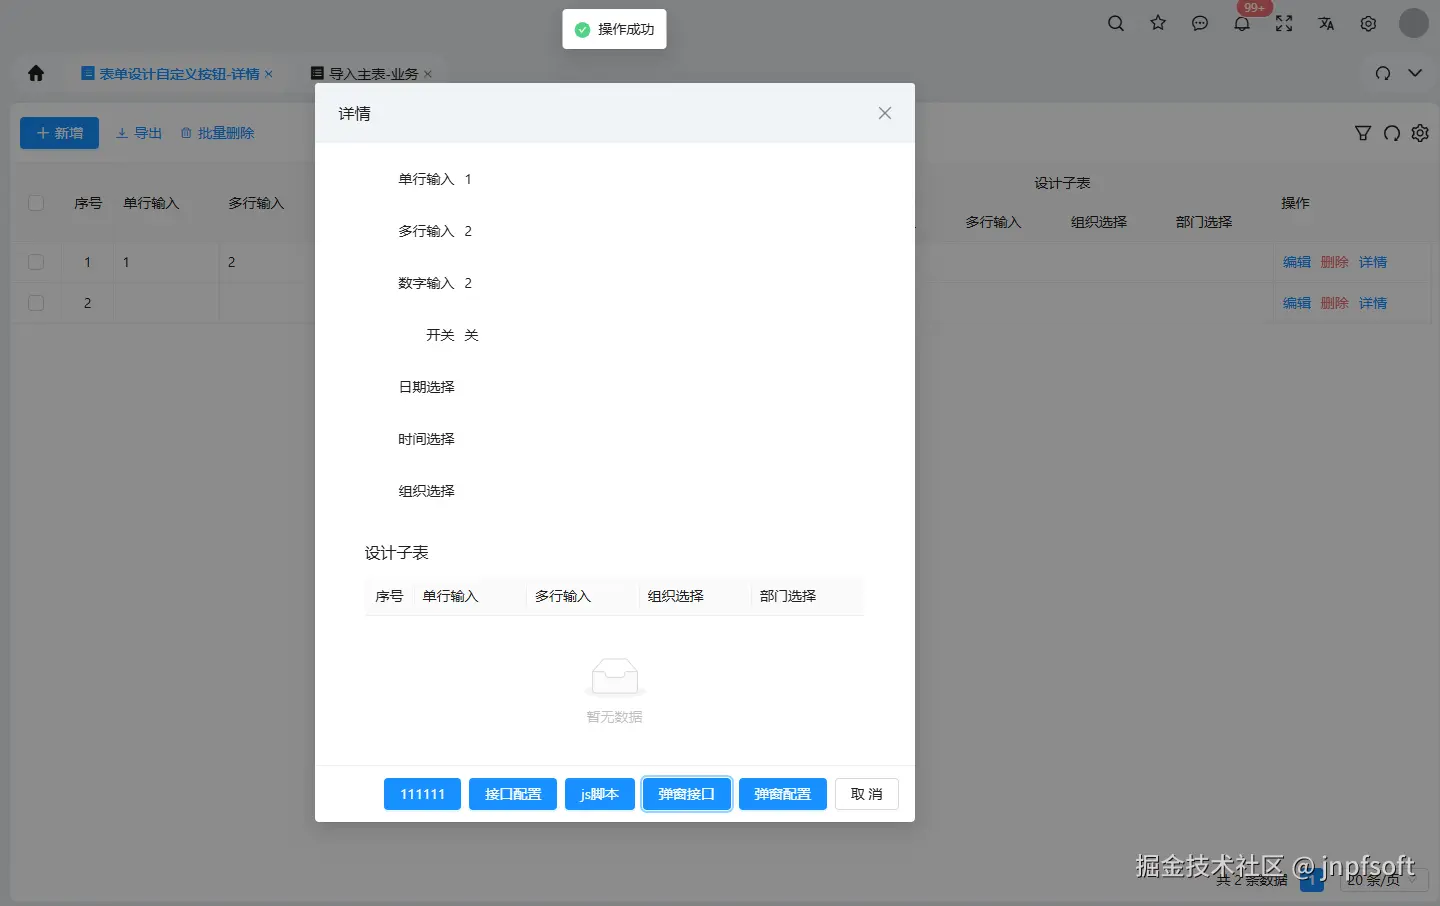Click 删除 link in row 1
Screen dimensions: 1440x906
pos(1335,262)
